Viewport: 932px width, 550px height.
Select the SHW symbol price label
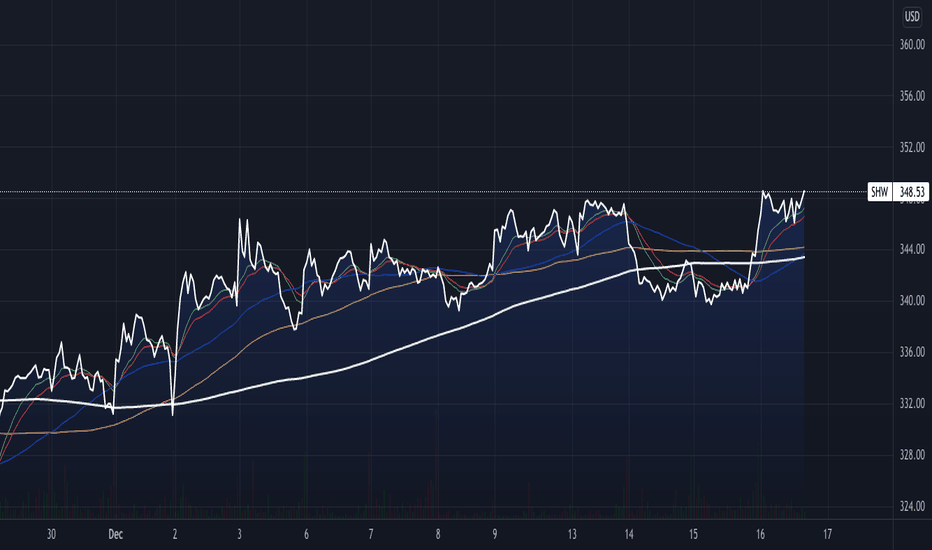[880, 192]
